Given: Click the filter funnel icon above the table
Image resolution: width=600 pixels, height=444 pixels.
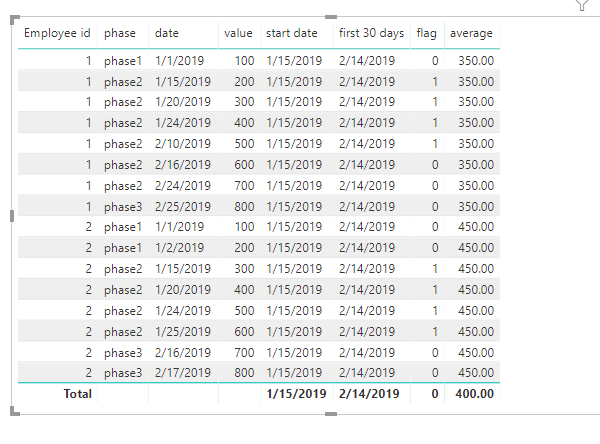Looking at the screenshot, I should [x=582, y=5].
